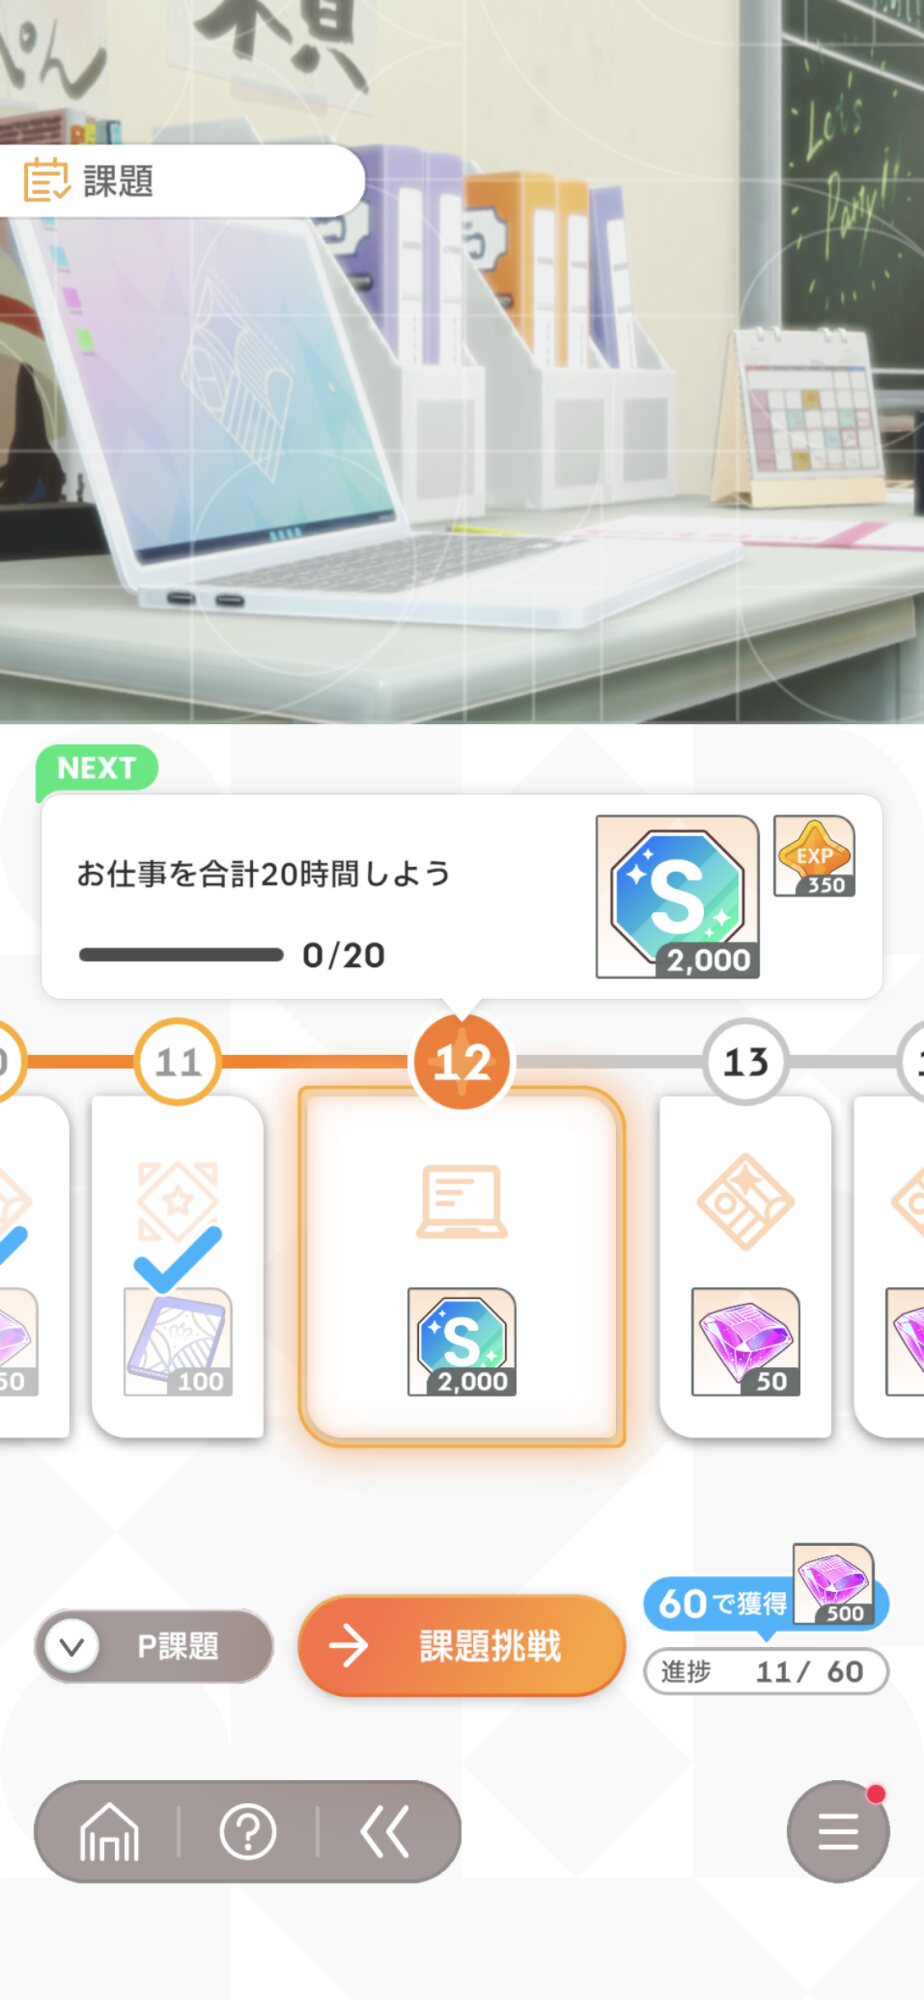Tap the home icon in bottom bar
924x2000 pixels.
[x=109, y=1832]
